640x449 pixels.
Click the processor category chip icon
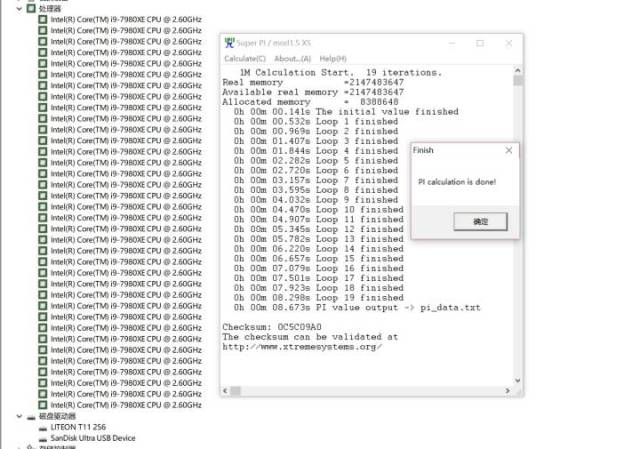point(31,8)
